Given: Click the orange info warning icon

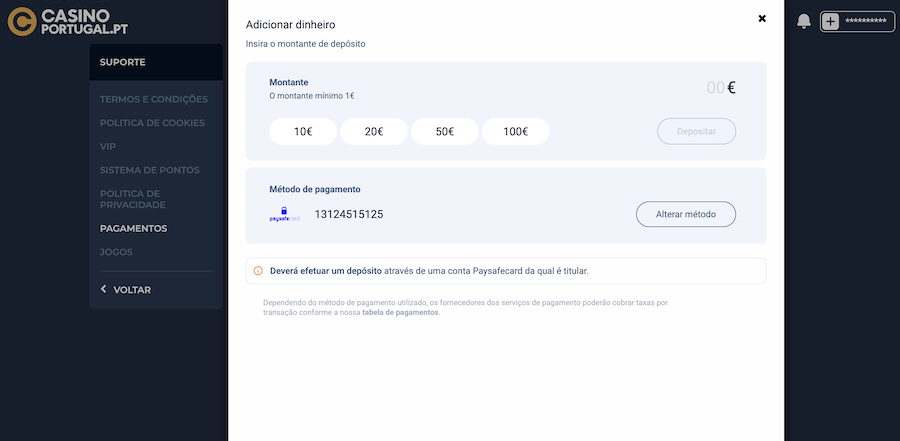Looking at the screenshot, I should (x=258, y=271).
